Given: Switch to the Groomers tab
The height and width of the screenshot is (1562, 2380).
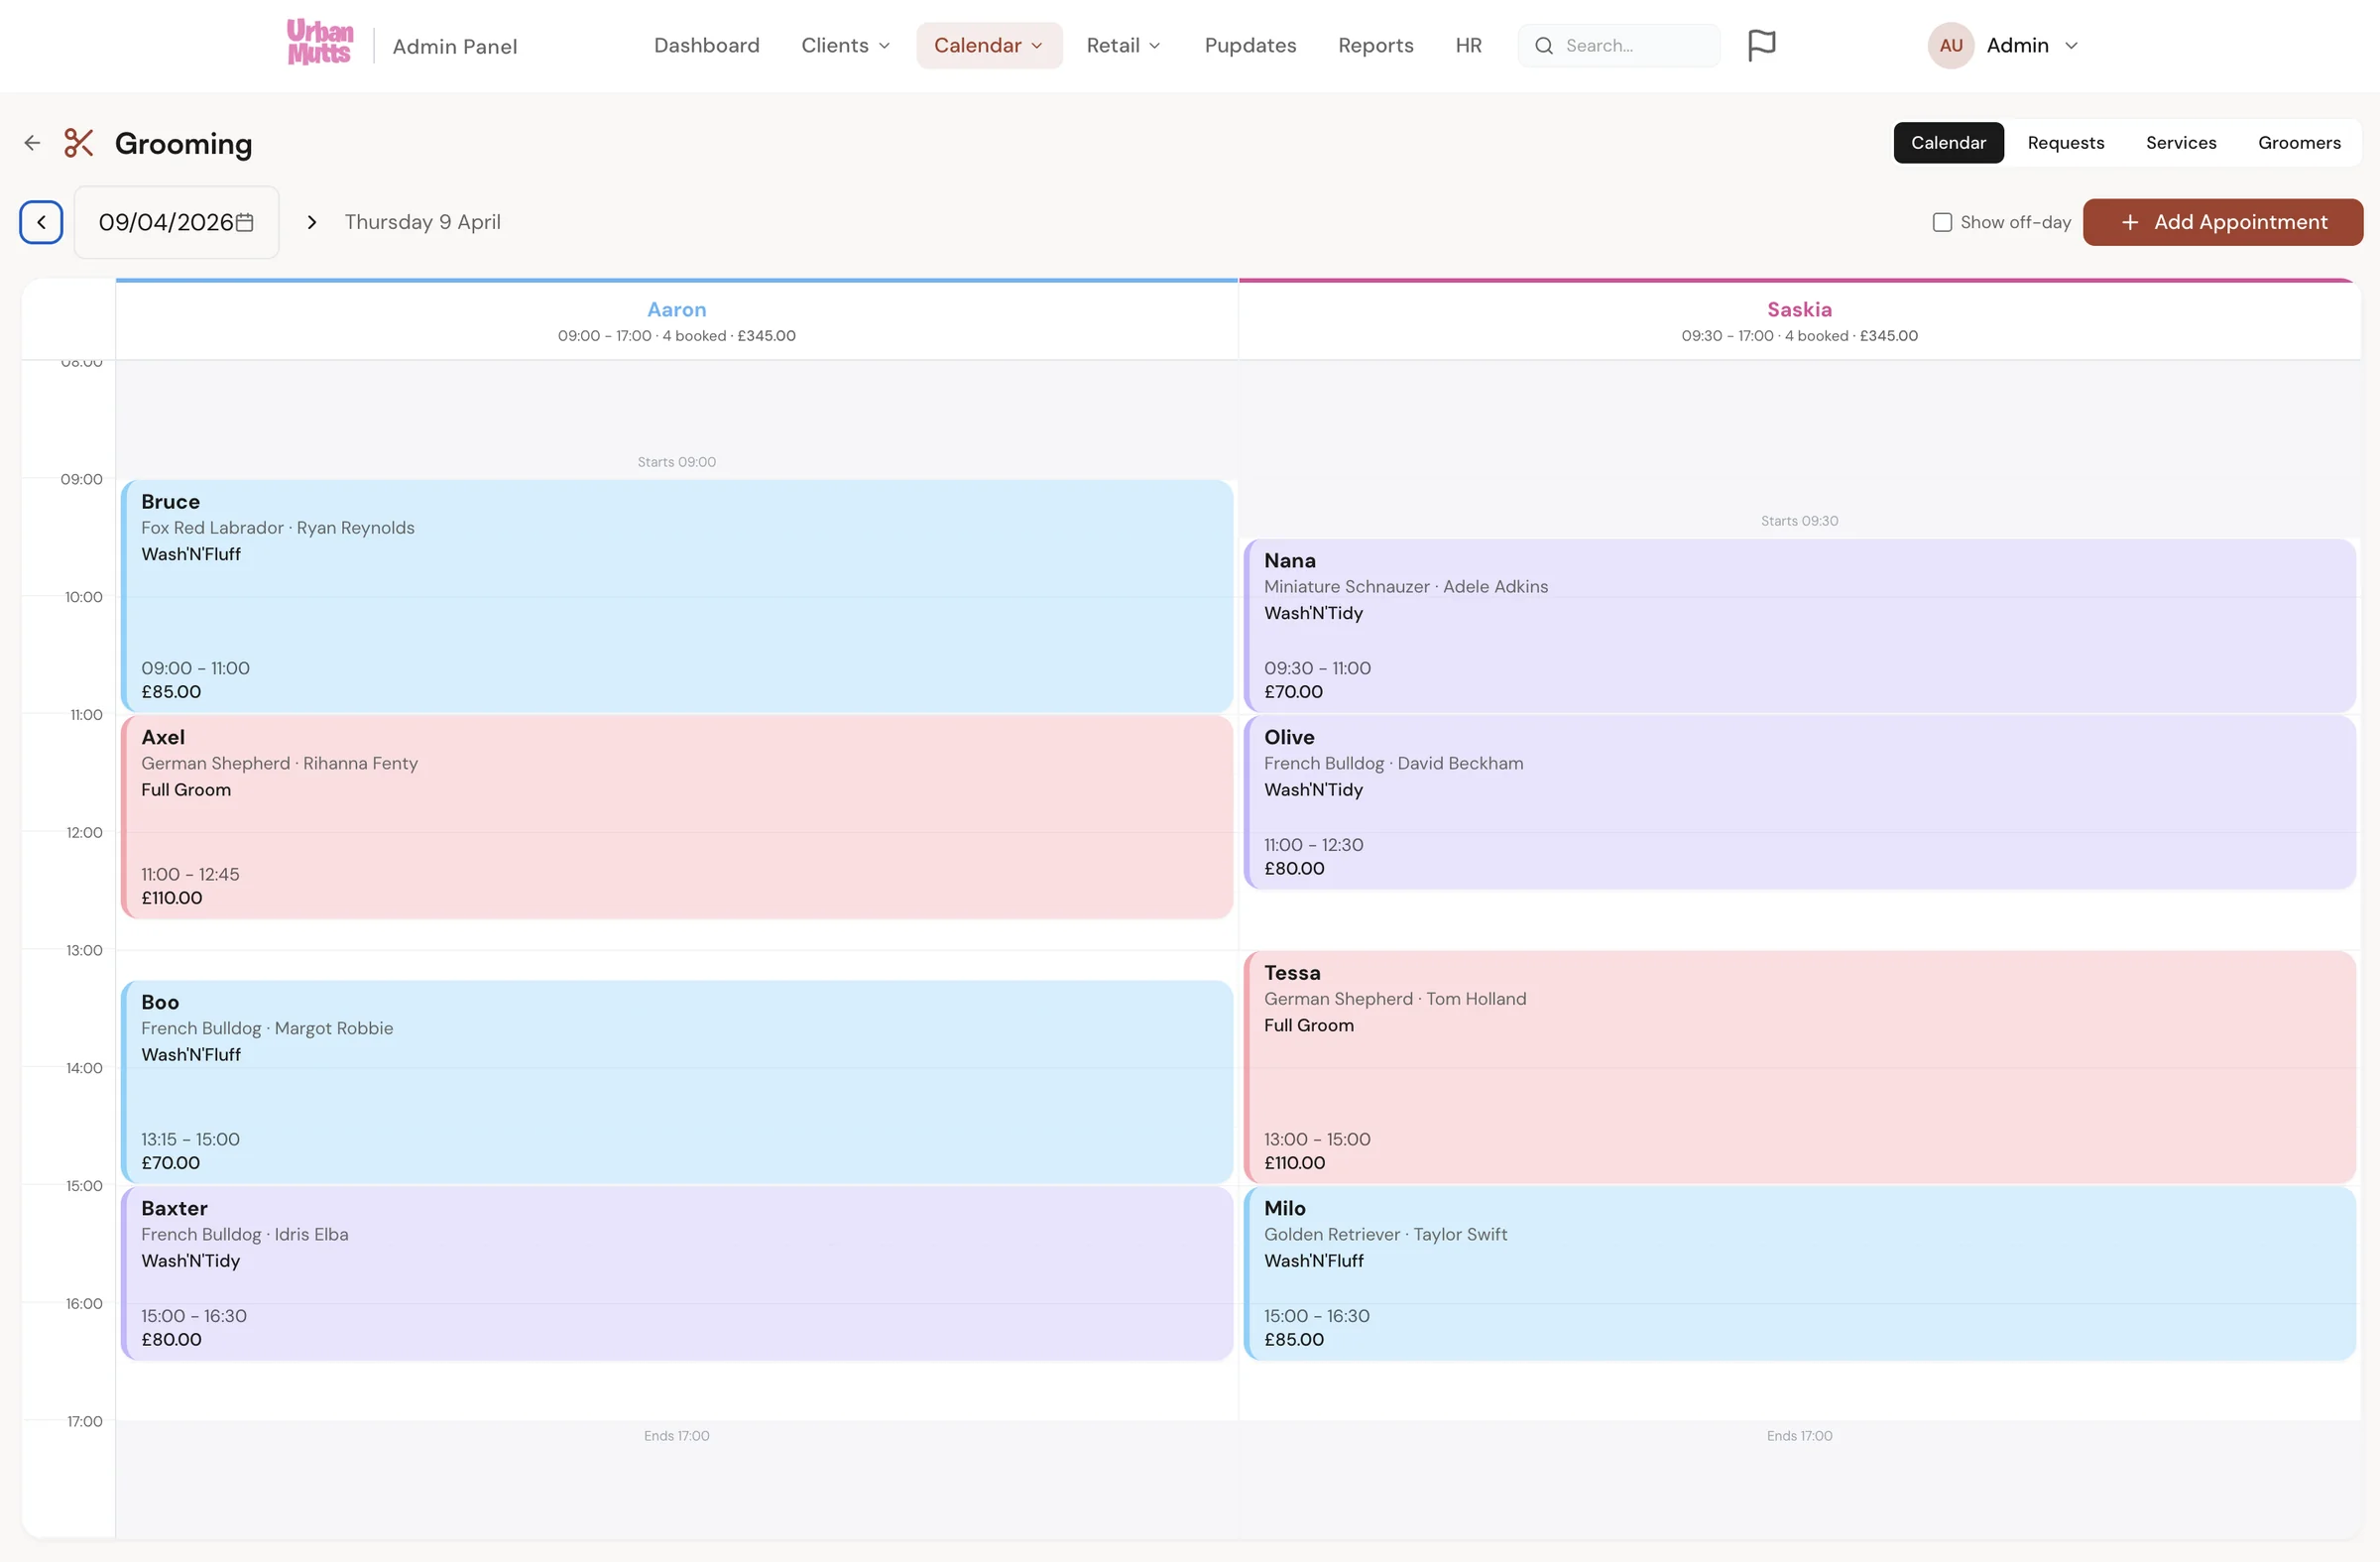Looking at the screenshot, I should (2299, 143).
